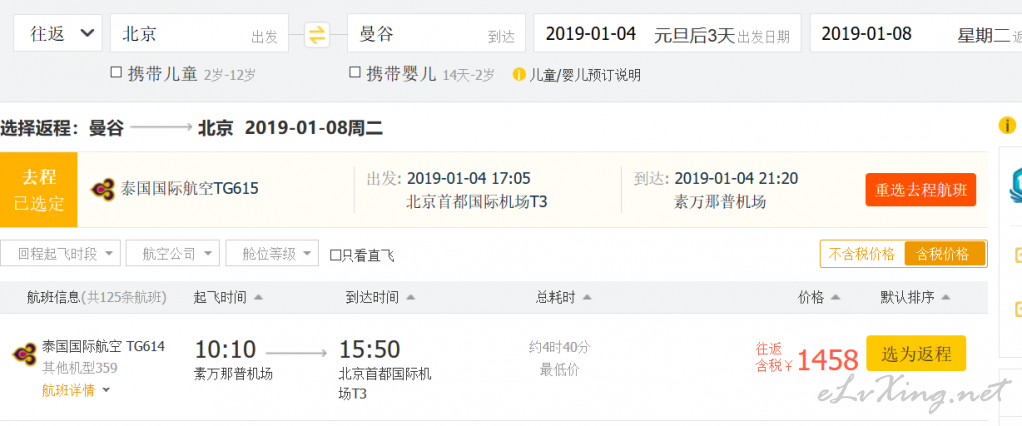The height and width of the screenshot is (426, 1022).
Task: Open the 航空公司 filter dropdown
Action: [172, 253]
